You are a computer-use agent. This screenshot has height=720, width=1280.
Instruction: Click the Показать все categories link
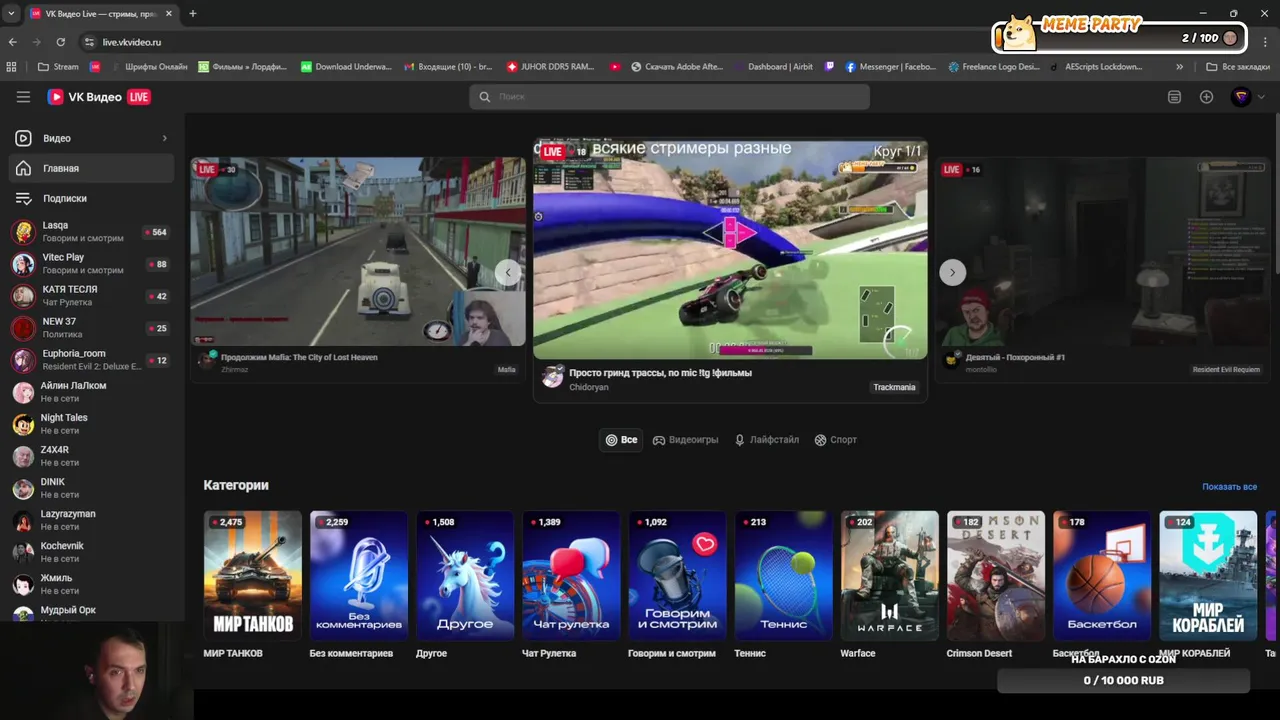[x=1229, y=487]
